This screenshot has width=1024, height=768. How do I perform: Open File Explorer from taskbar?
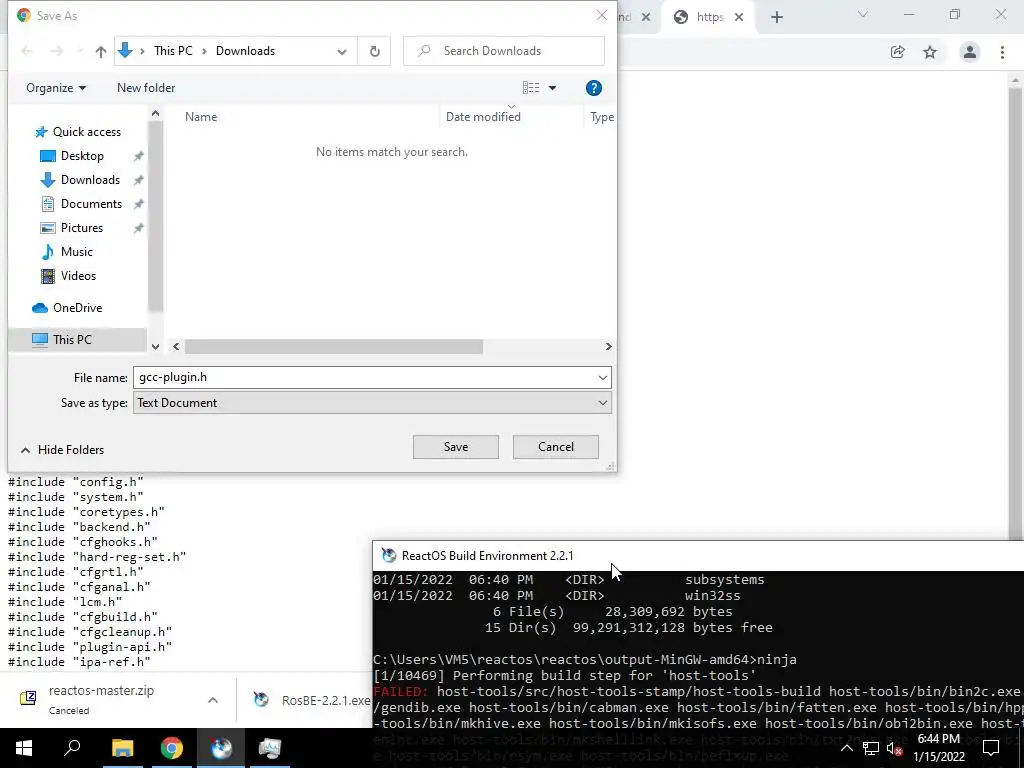[122, 748]
